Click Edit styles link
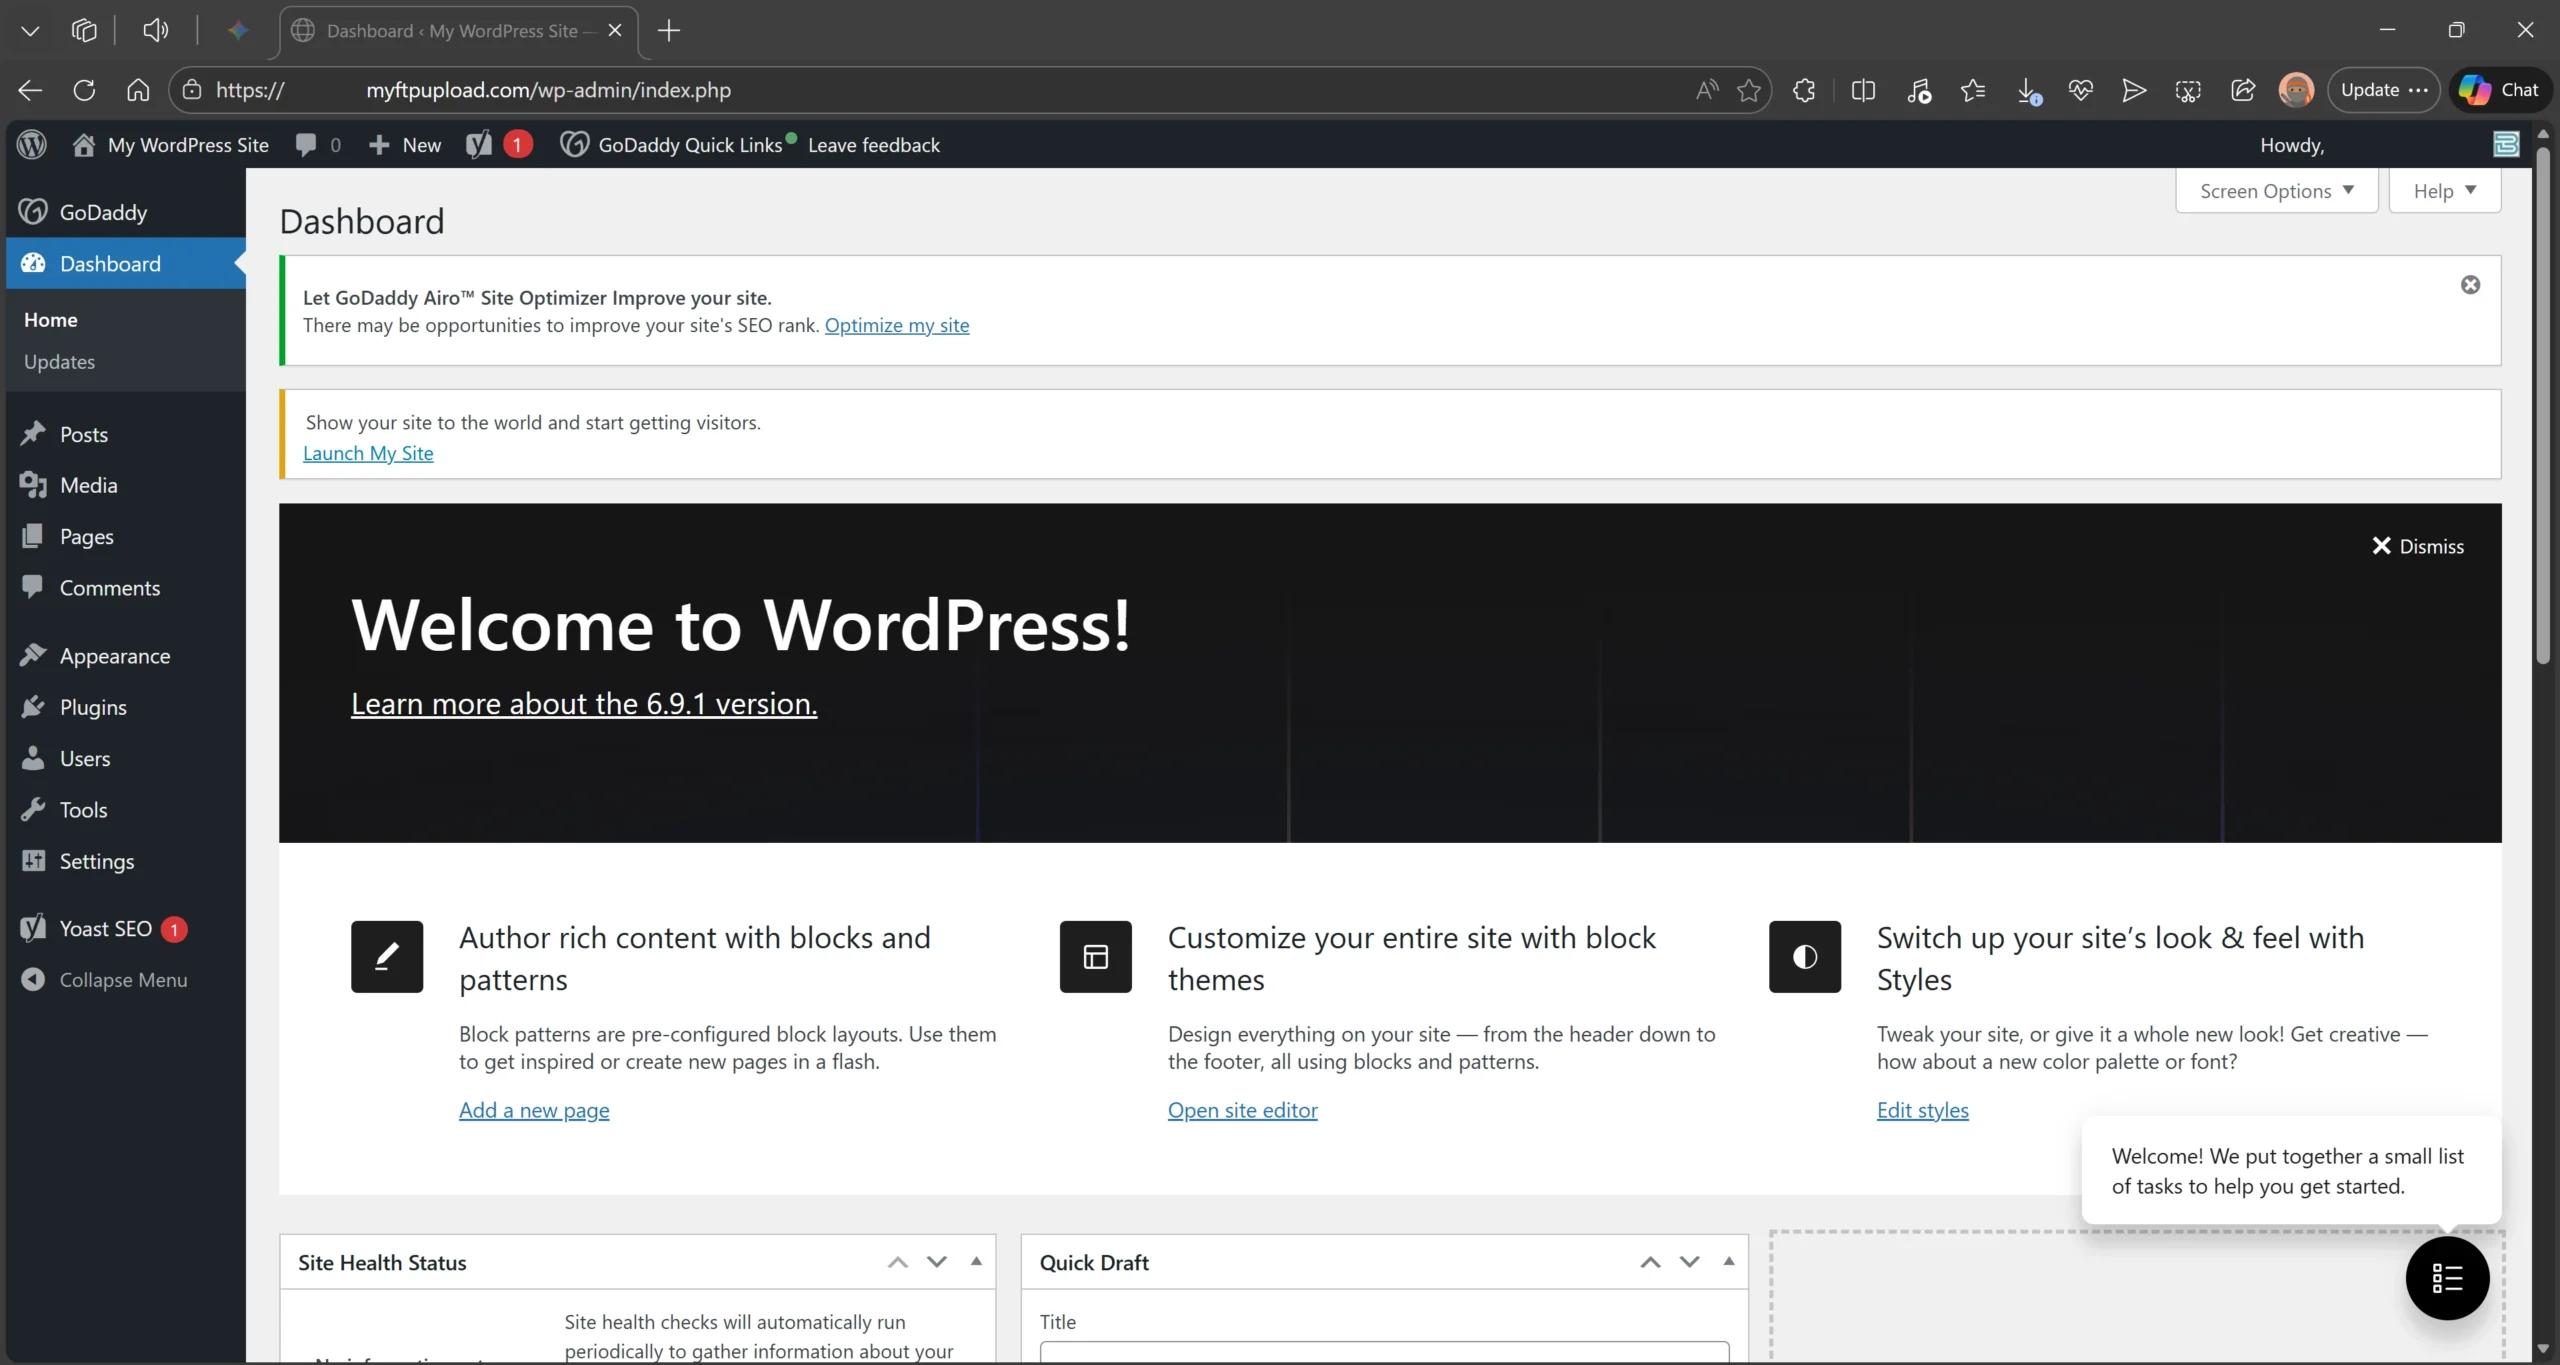The image size is (2560, 1365). [x=1923, y=1110]
